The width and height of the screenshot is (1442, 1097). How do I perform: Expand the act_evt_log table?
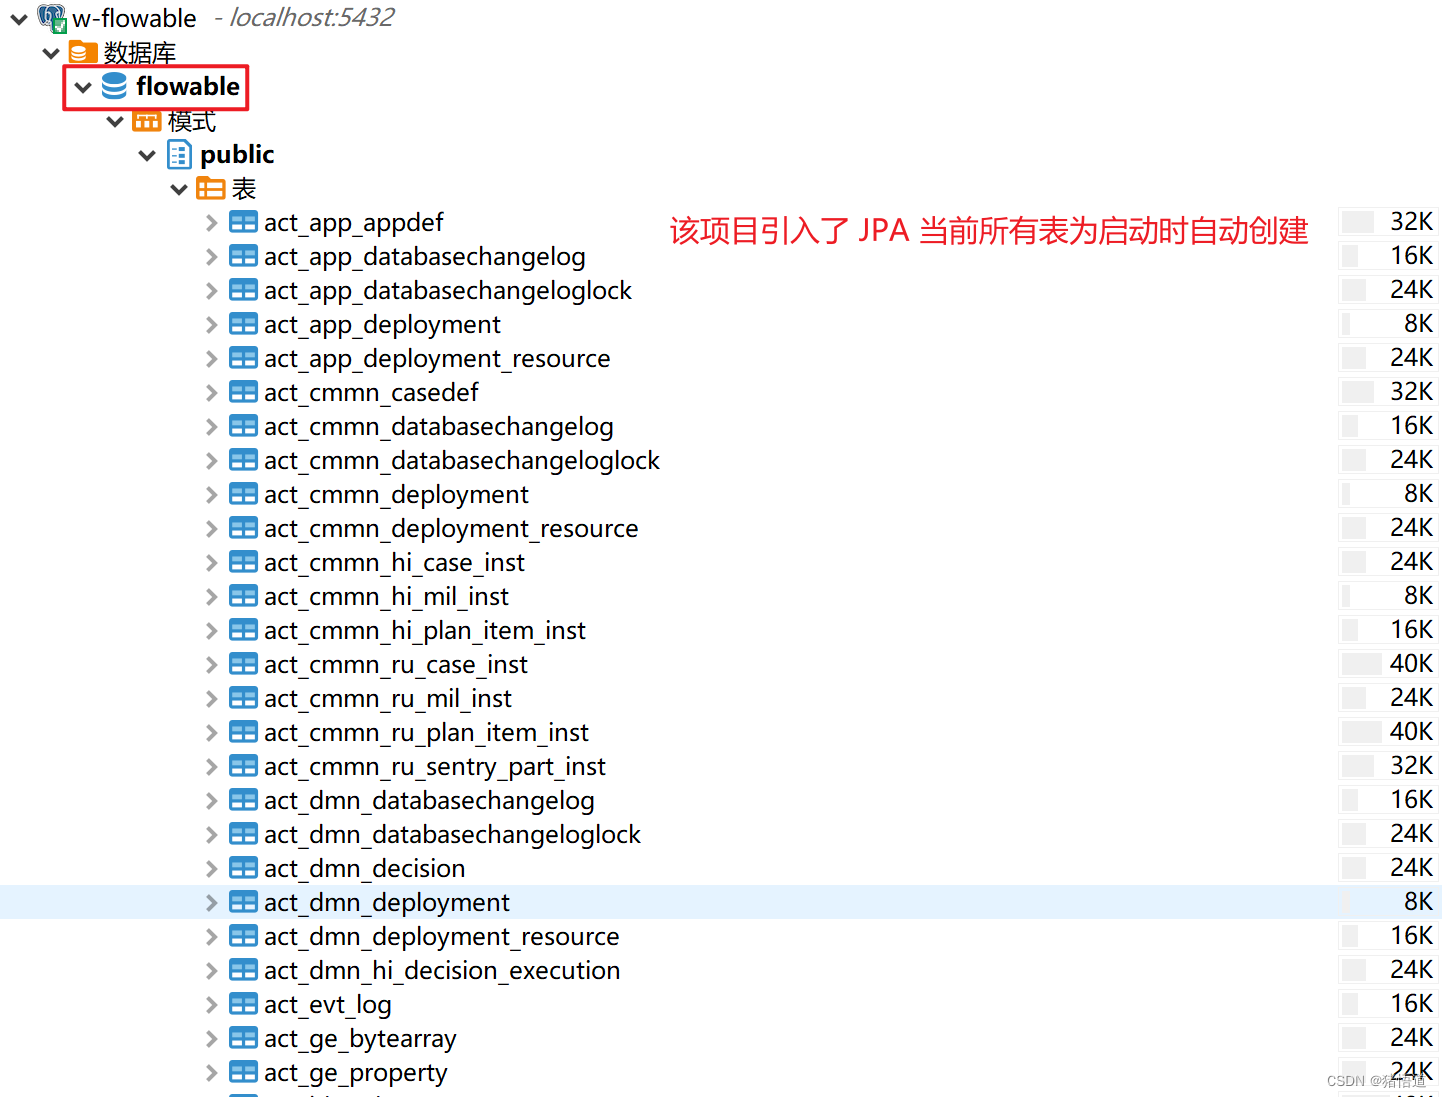[211, 1004]
